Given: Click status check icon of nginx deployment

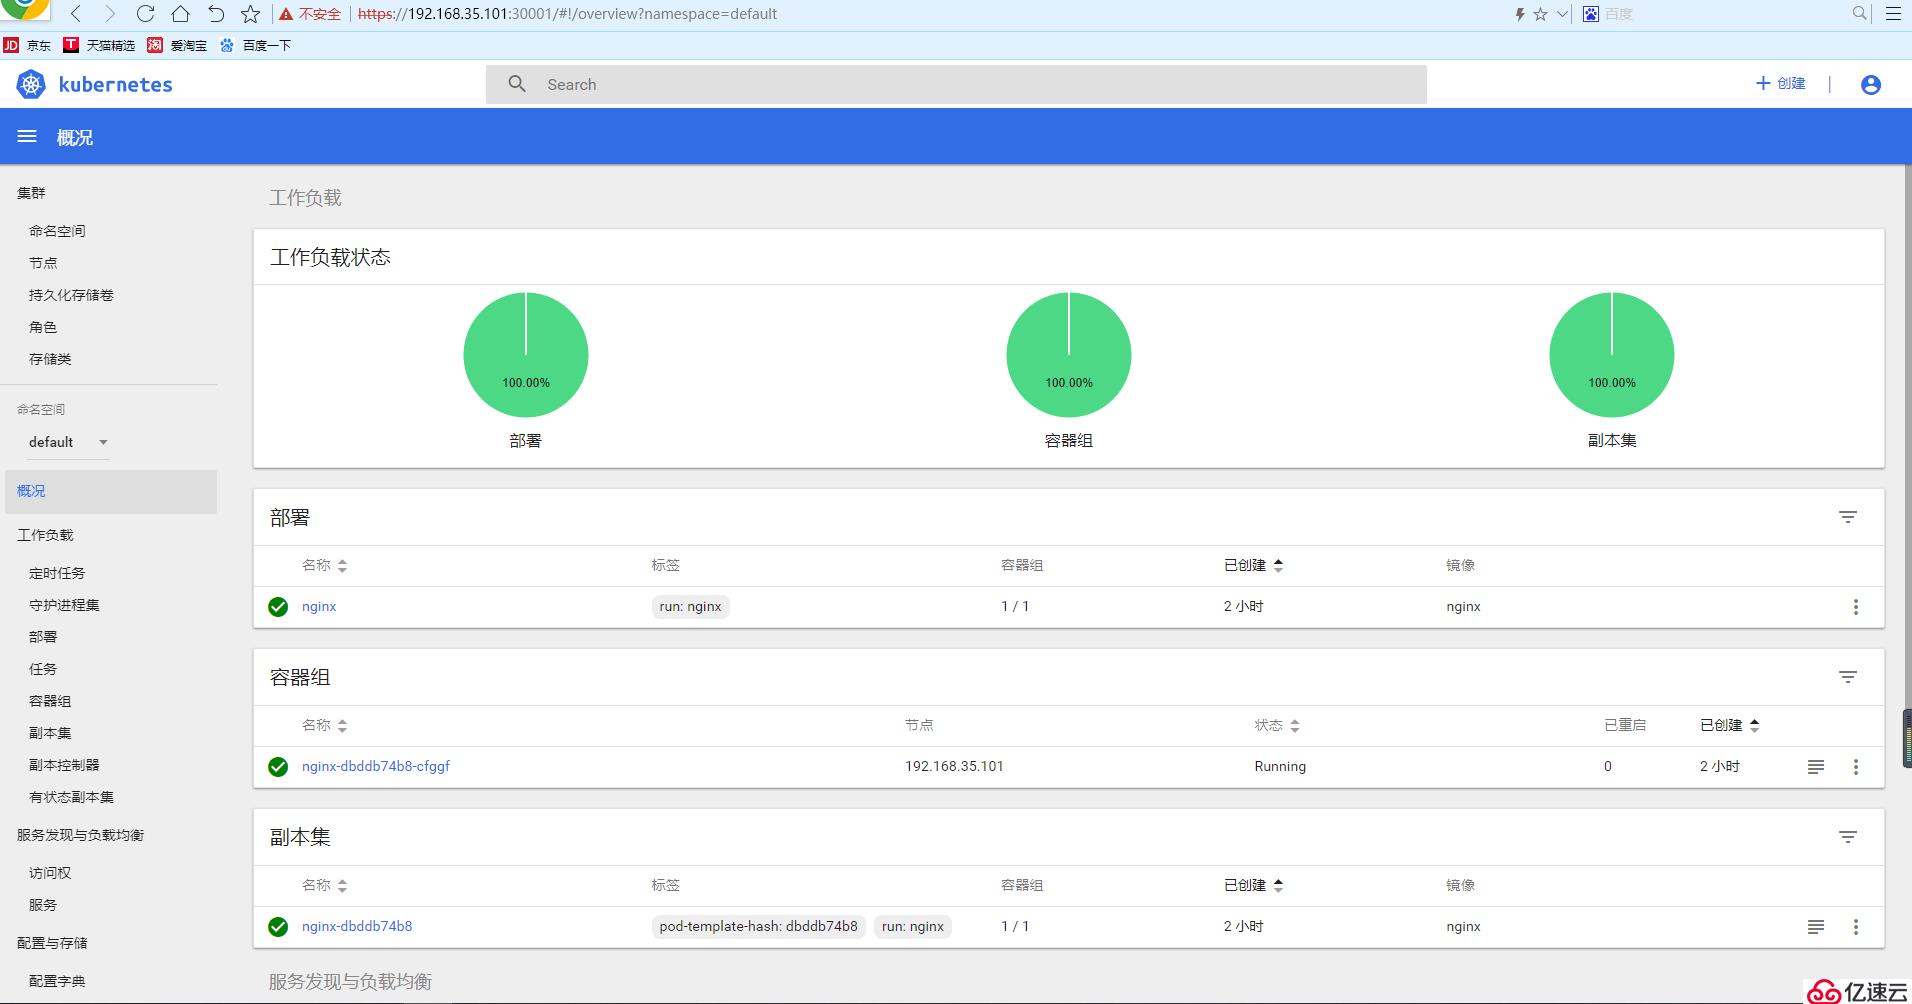Looking at the screenshot, I should tap(278, 607).
